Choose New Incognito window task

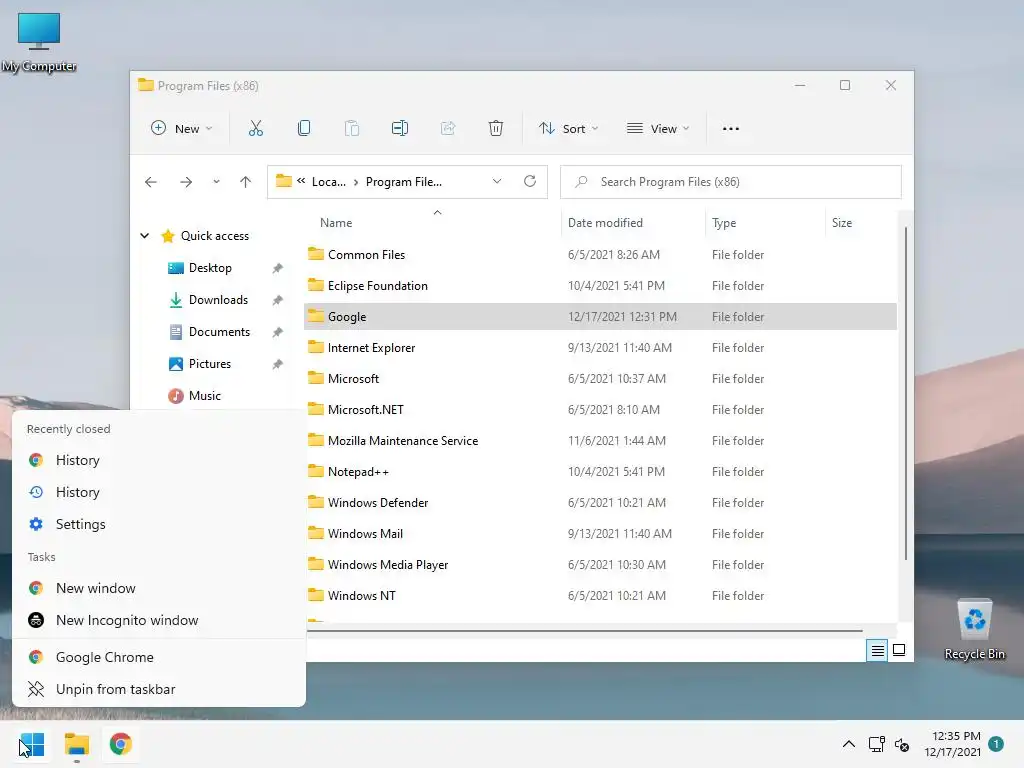tap(159, 620)
